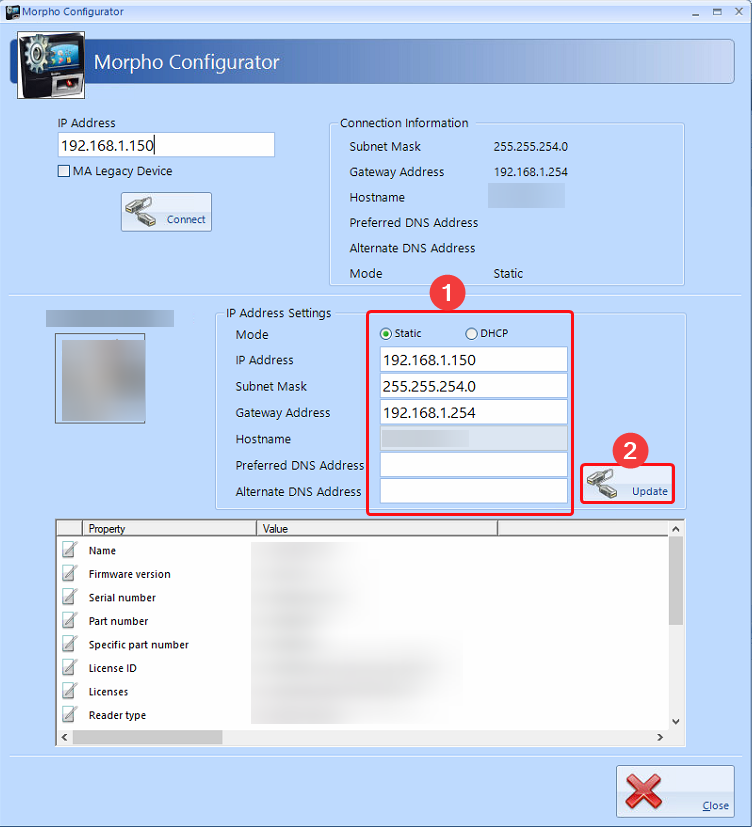Click the disabled Hostname field
This screenshot has width=752, height=827.
pyautogui.click(x=474, y=438)
